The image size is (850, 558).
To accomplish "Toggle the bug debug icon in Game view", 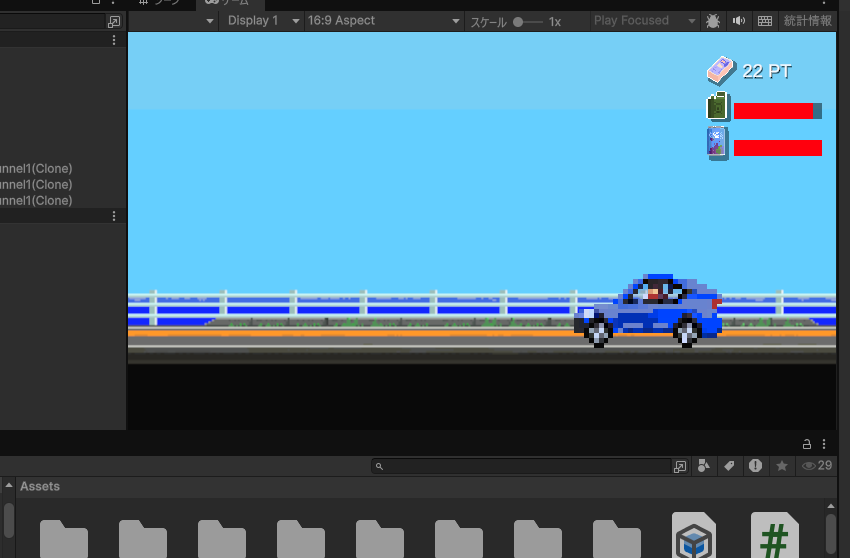I will (x=713, y=21).
